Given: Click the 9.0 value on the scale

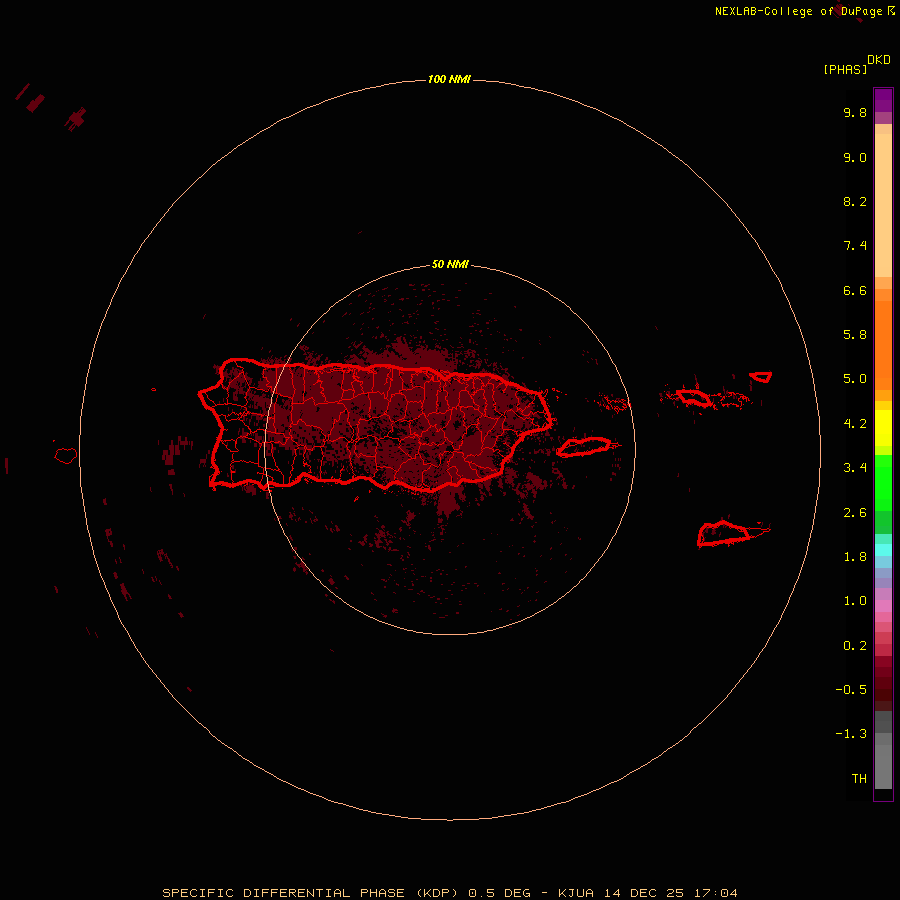Looking at the screenshot, I should pyautogui.click(x=855, y=157).
